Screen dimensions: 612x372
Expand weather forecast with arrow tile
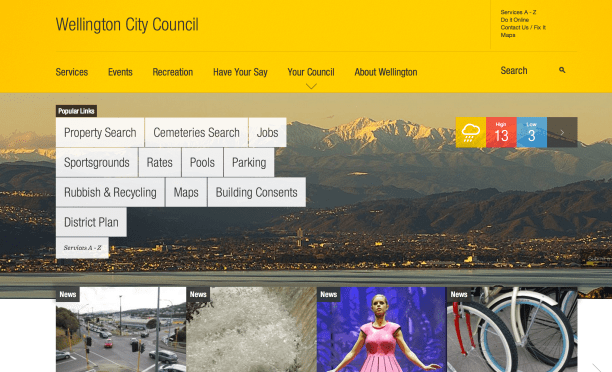[562, 132]
